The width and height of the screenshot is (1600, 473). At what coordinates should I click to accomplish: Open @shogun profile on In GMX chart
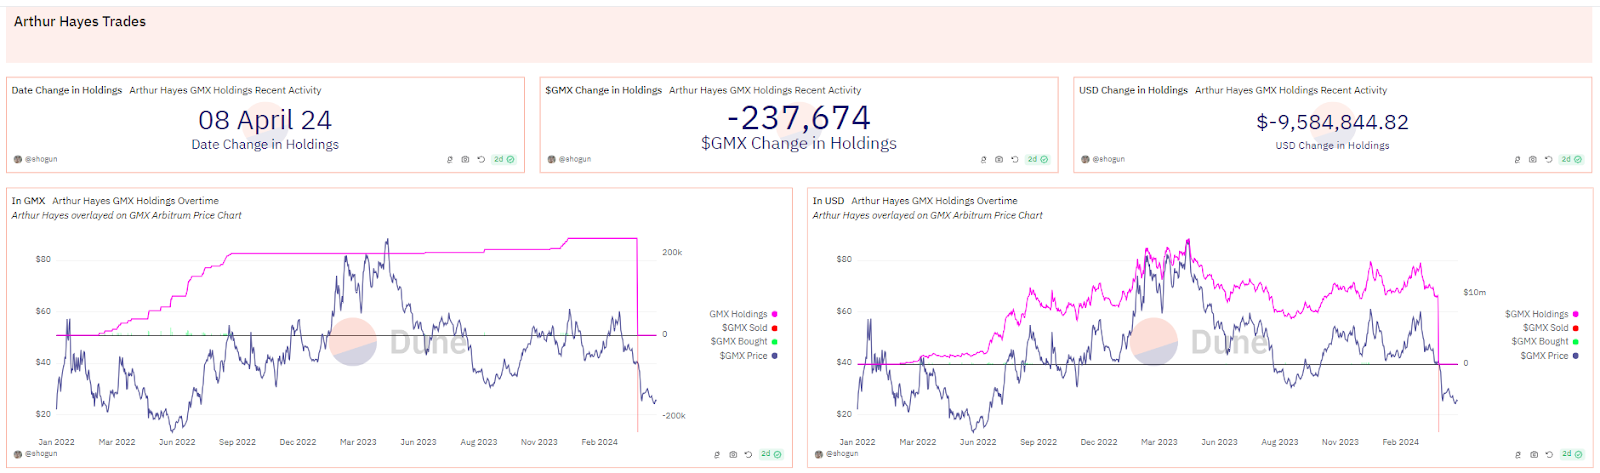[35, 454]
